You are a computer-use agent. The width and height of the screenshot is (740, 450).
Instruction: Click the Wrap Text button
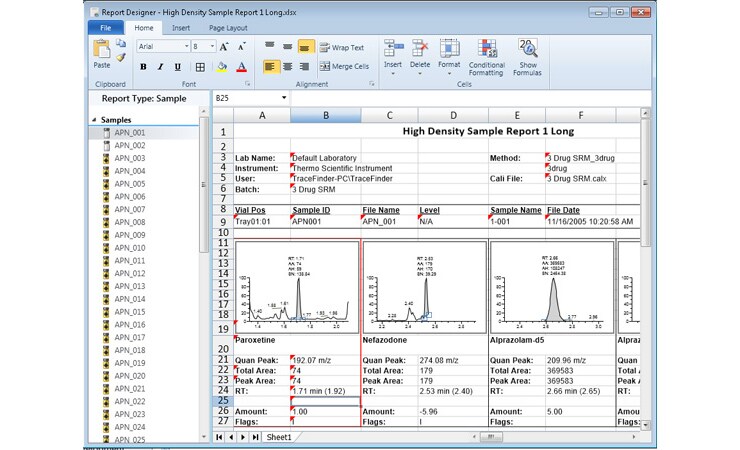341,47
